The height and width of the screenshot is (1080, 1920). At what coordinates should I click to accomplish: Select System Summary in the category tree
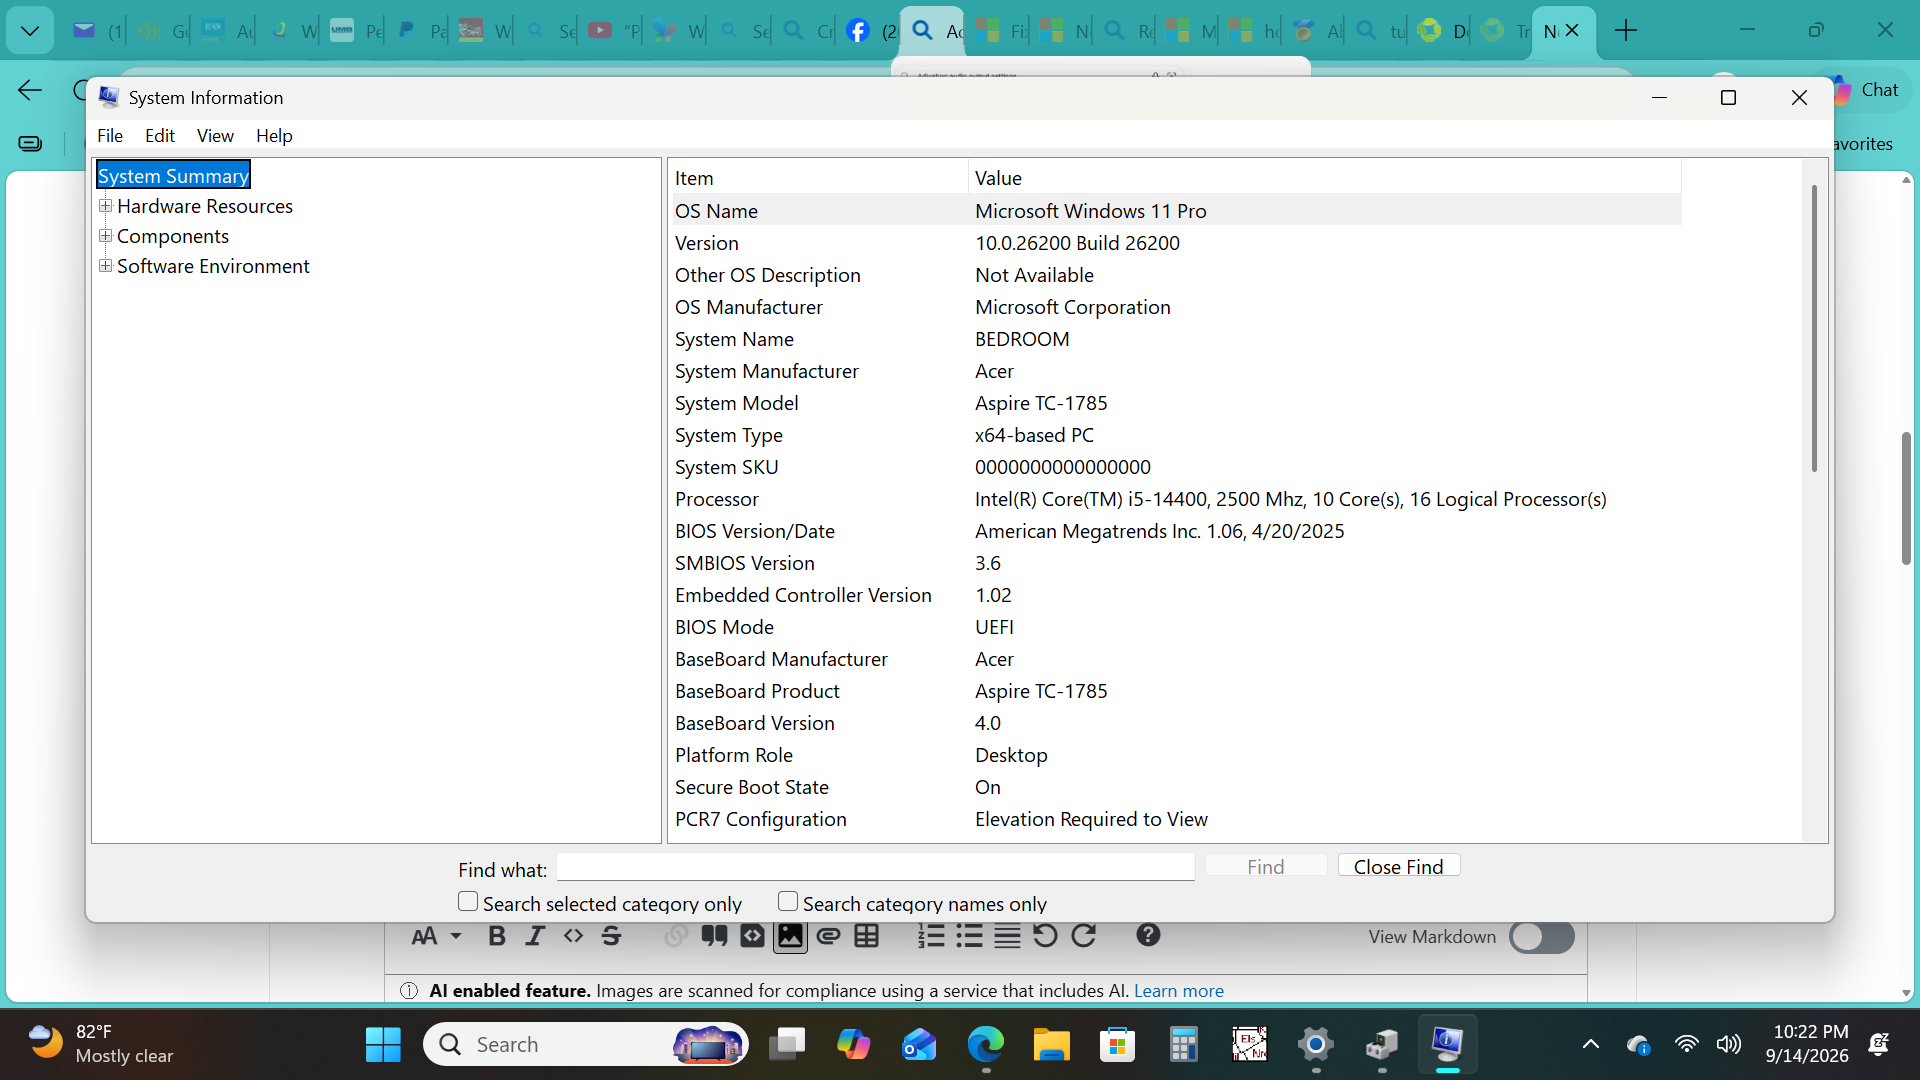tap(173, 175)
